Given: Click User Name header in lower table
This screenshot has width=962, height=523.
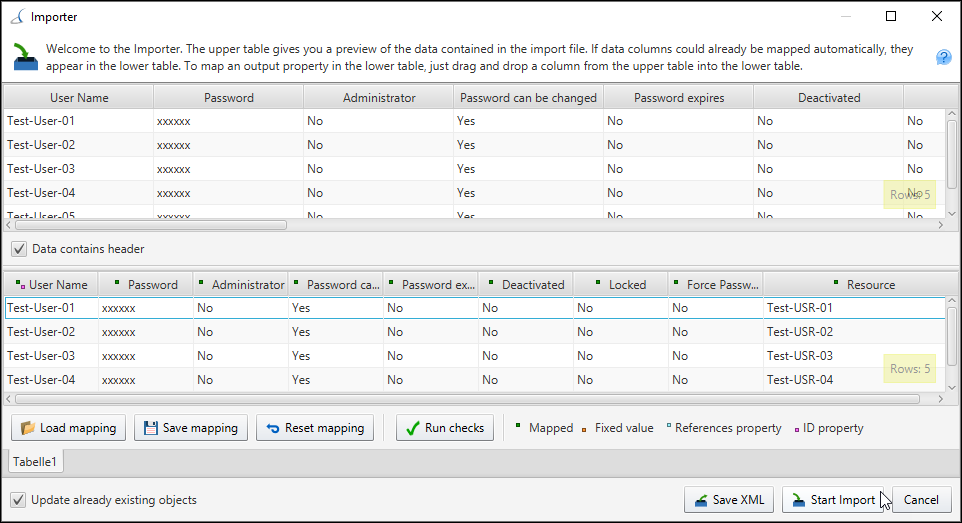Looking at the screenshot, I should click(52, 285).
